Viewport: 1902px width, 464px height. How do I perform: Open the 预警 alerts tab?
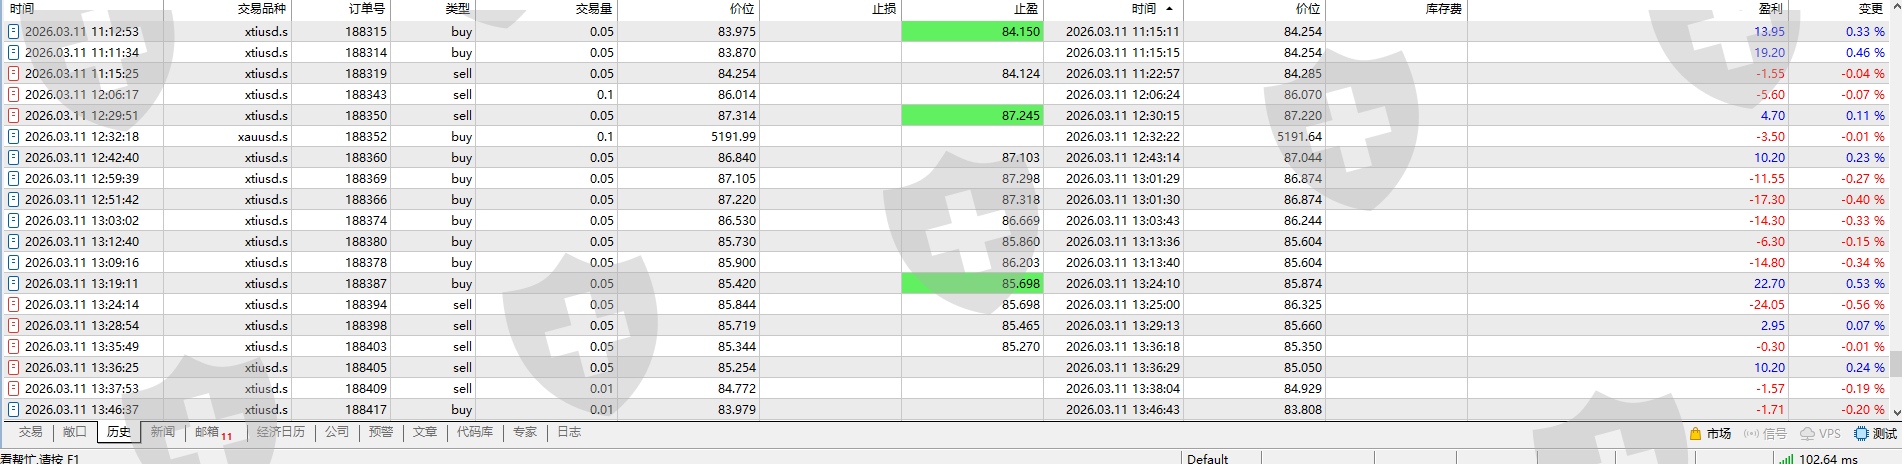pos(381,432)
